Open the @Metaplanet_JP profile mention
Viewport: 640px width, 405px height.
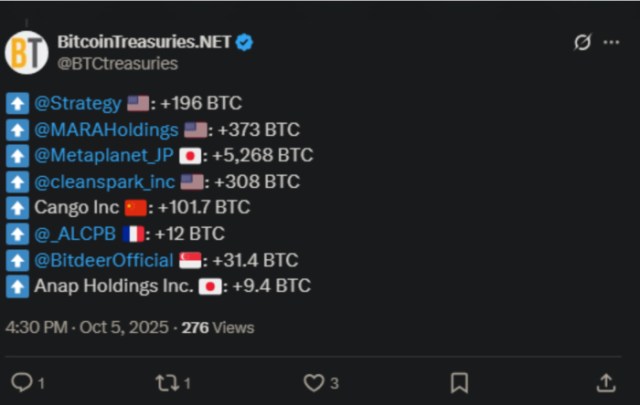pos(104,155)
